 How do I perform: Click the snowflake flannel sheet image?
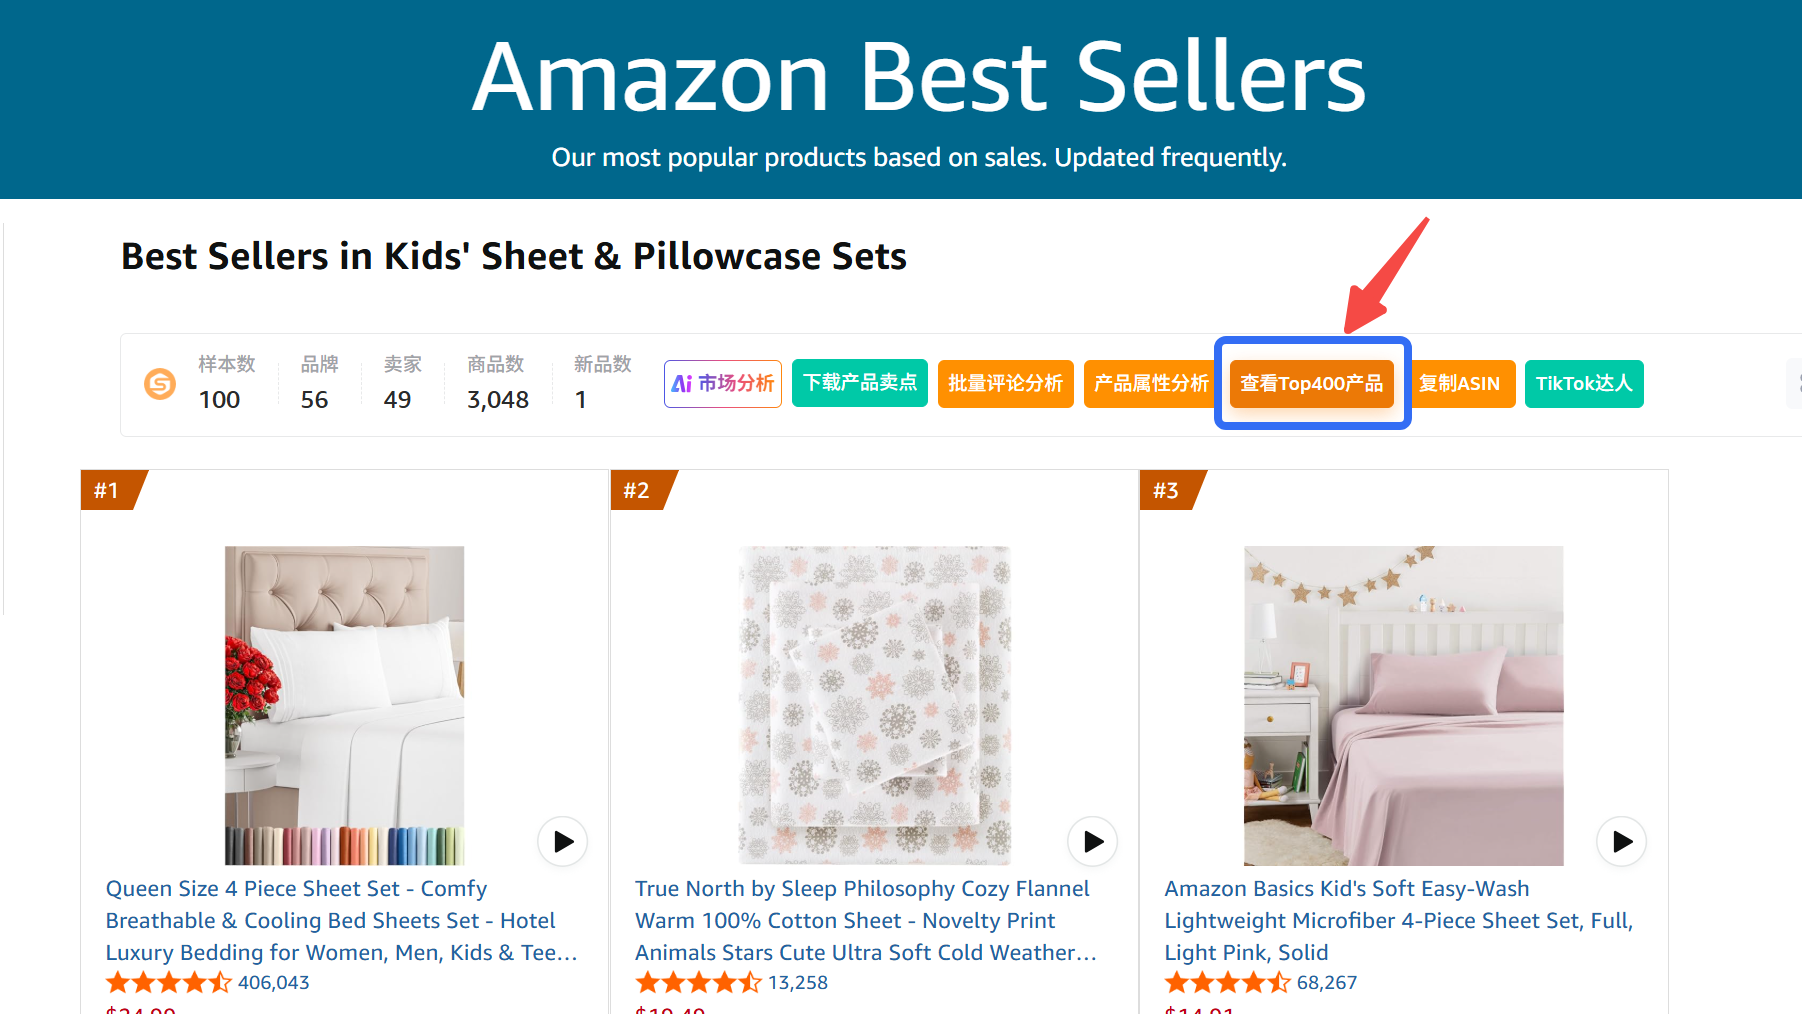(874, 705)
